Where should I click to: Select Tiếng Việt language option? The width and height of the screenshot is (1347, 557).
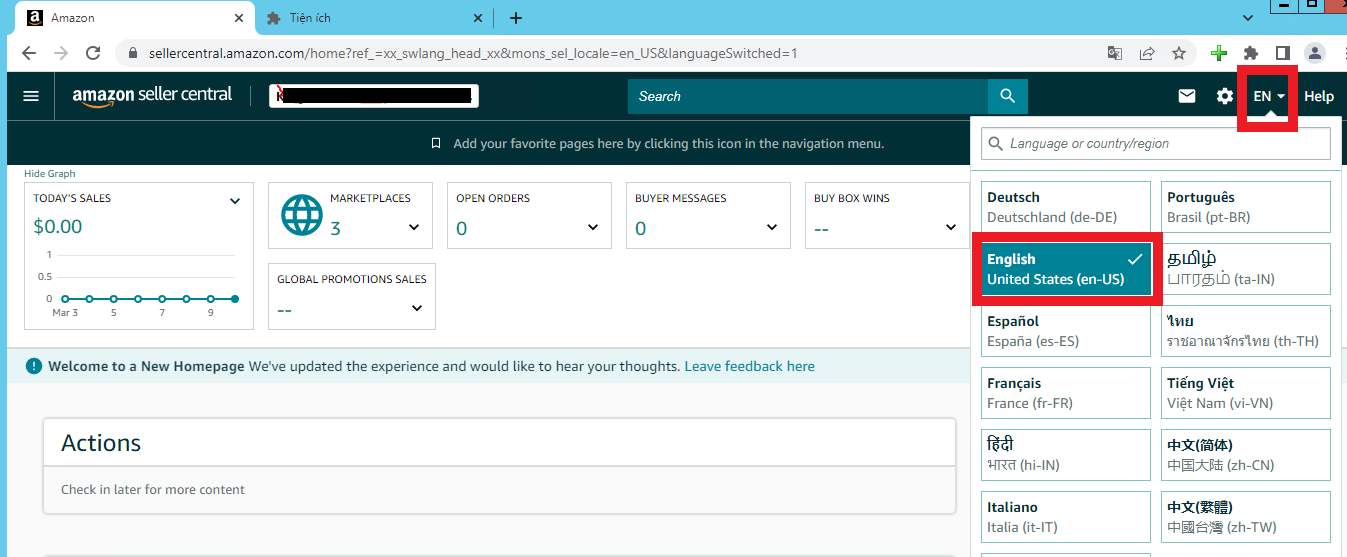1245,393
